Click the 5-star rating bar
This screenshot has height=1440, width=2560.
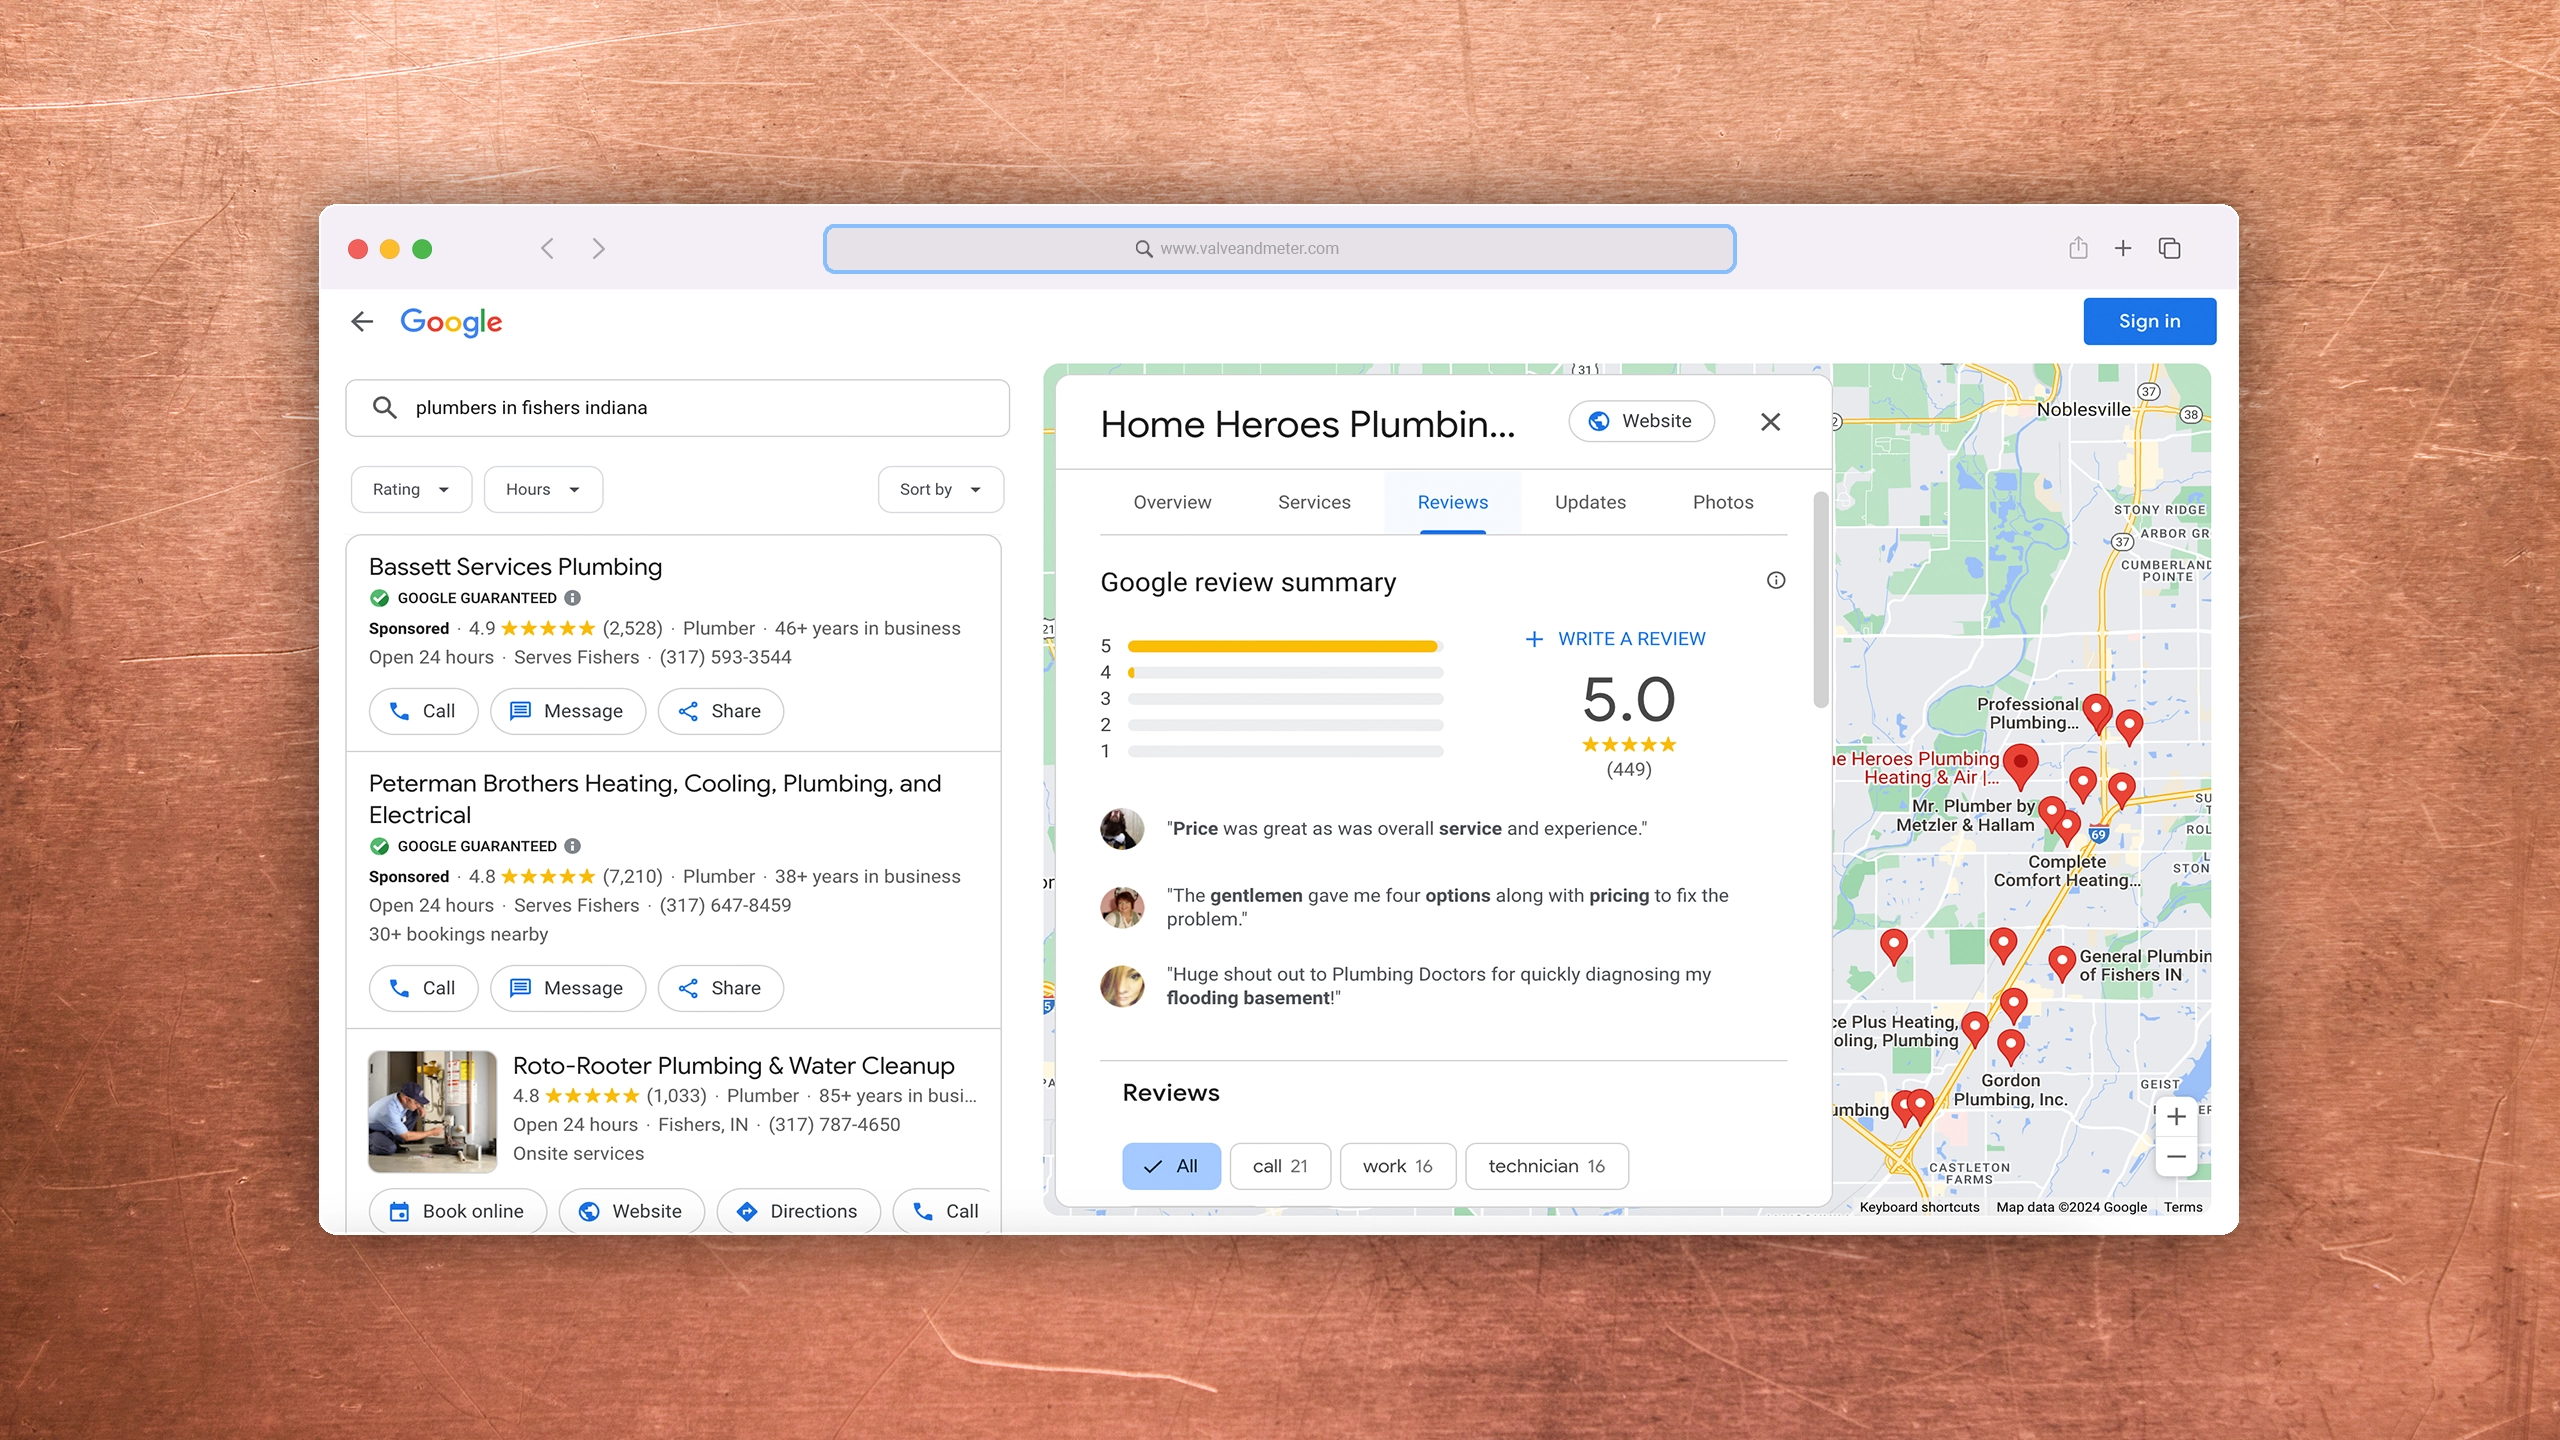pyautogui.click(x=1285, y=646)
